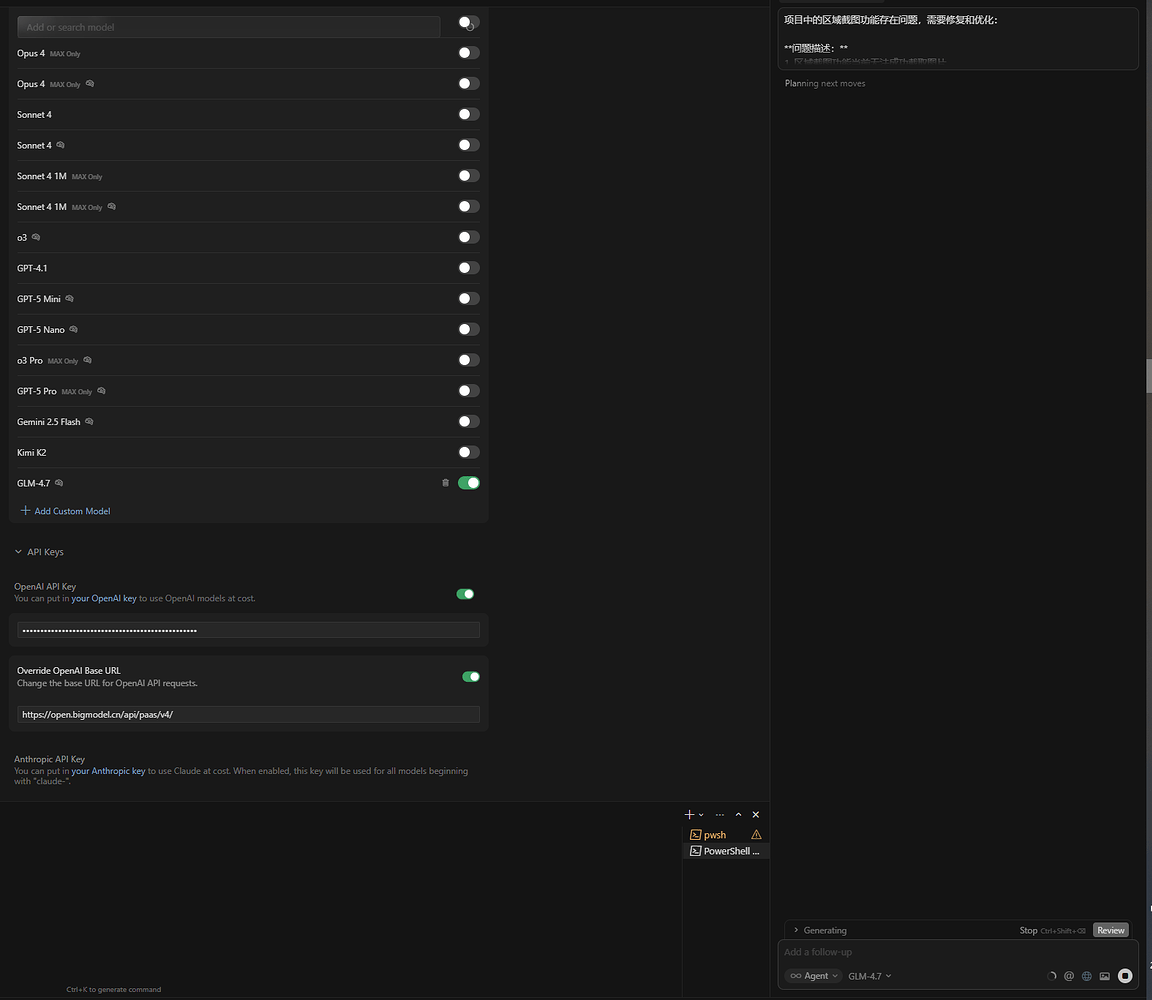Click the Review button
The height and width of the screenshot is (1000, 1152).
point(1110,930)
